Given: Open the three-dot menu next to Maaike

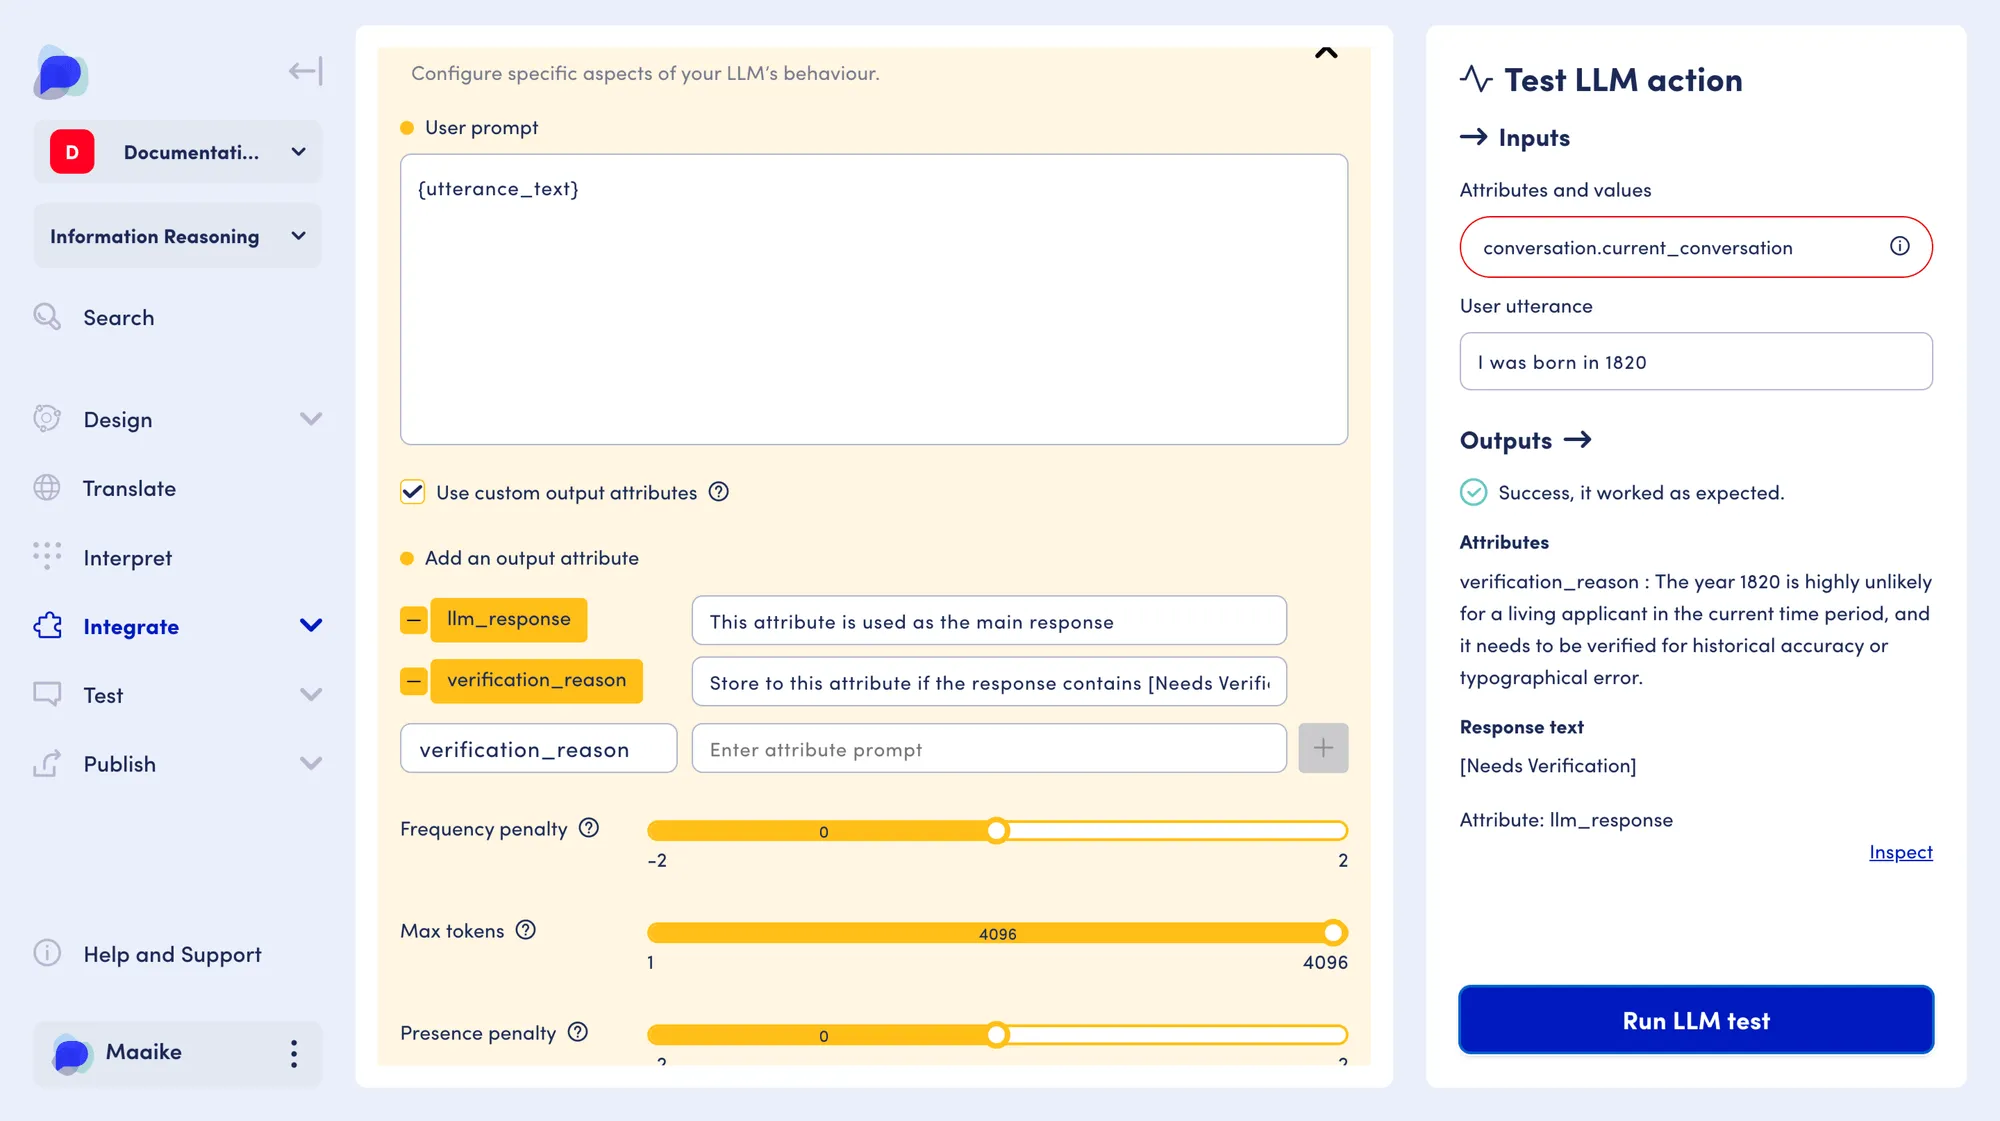Looking at the screenshot, I should pyautogui.click(x=294, y=1053).
